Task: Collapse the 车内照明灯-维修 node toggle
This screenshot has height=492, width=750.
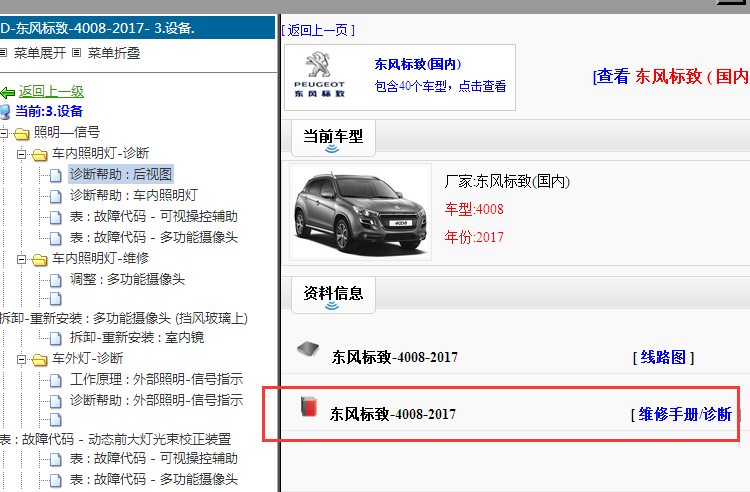Action: click(22, 259)
